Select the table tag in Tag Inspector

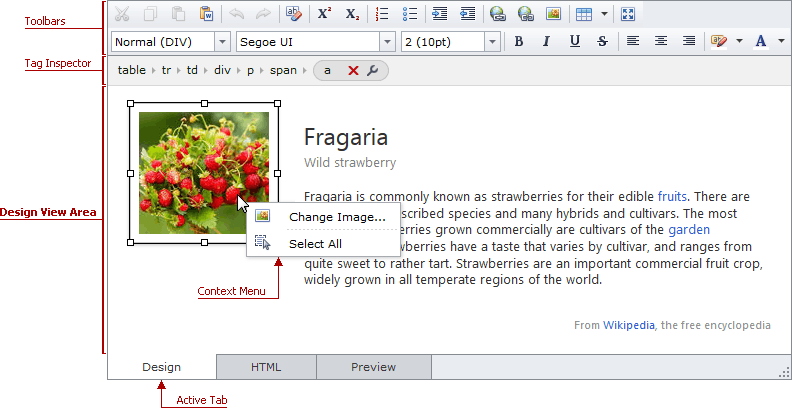click(x=131, y=70)
